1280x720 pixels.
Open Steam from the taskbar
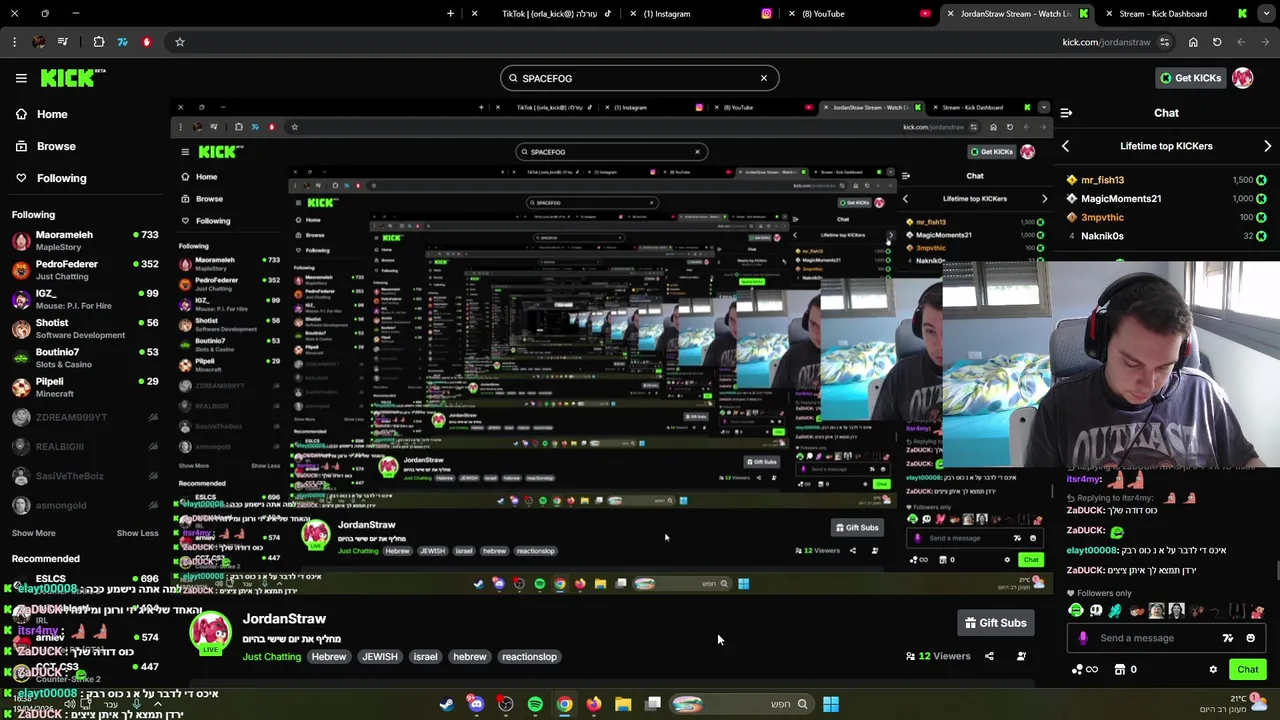click(x=446, y=704)
